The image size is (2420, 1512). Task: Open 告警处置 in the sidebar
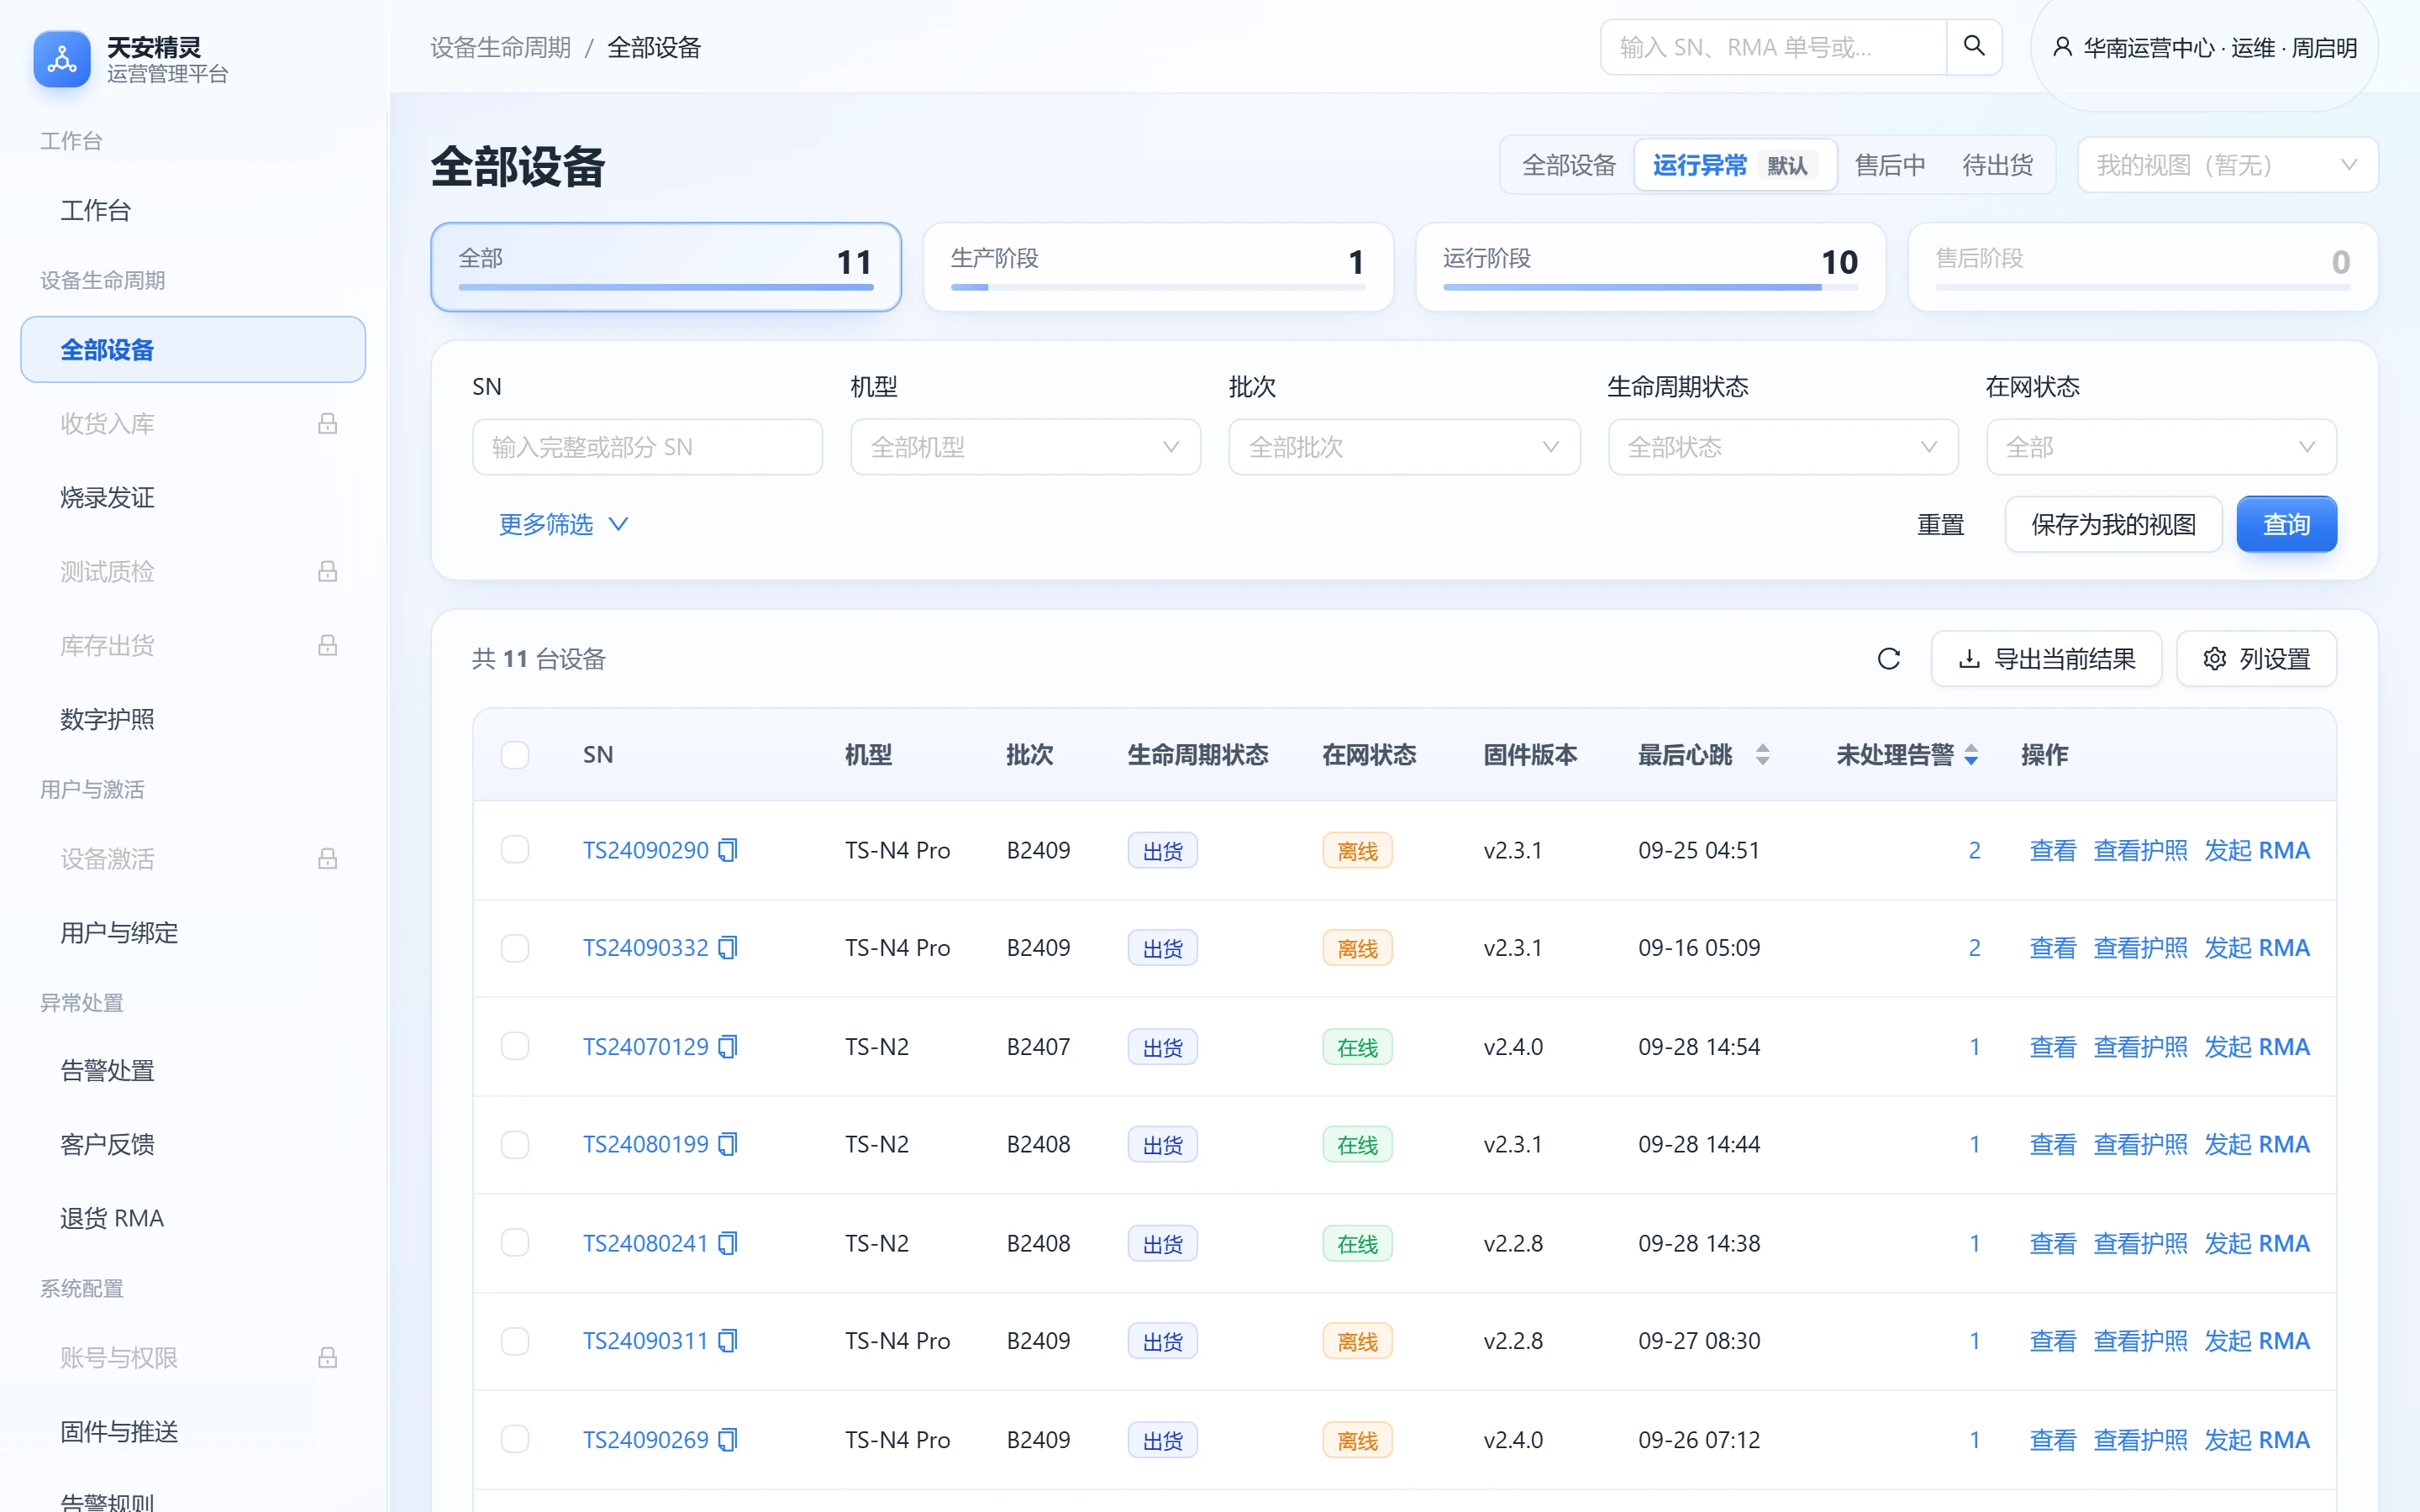click(x=193, y=1070)
